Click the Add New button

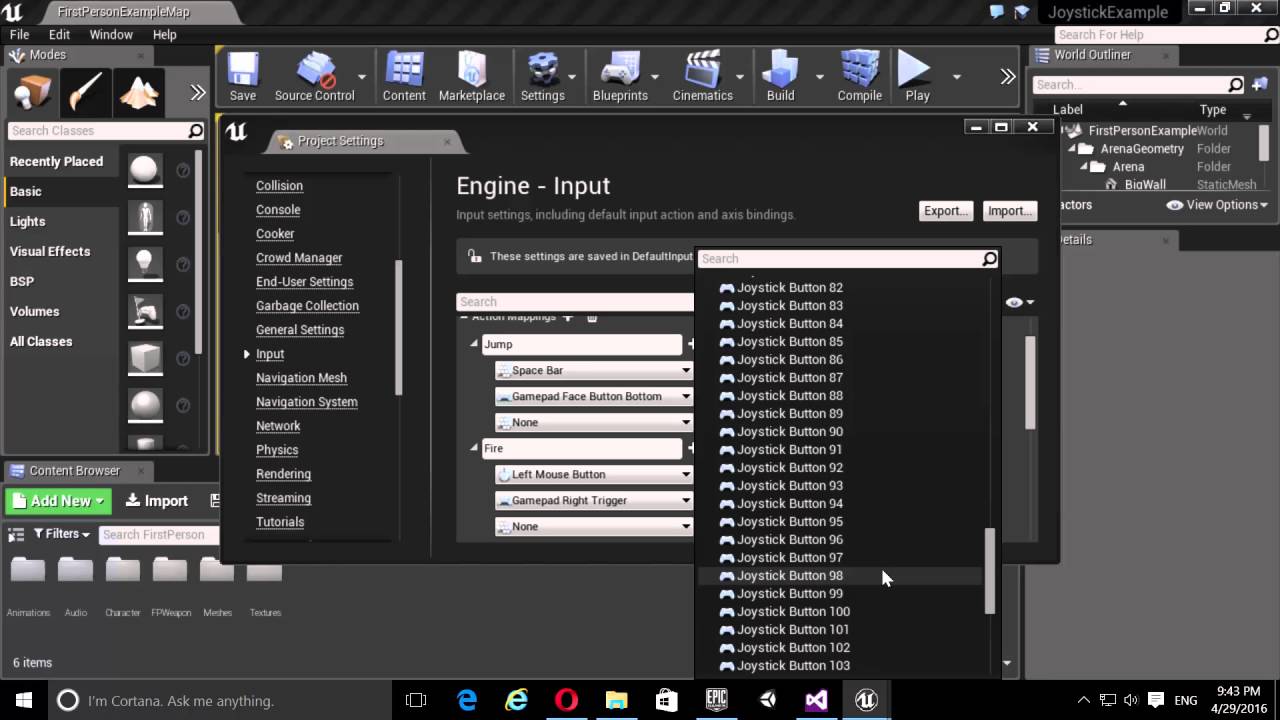(59, 501)
